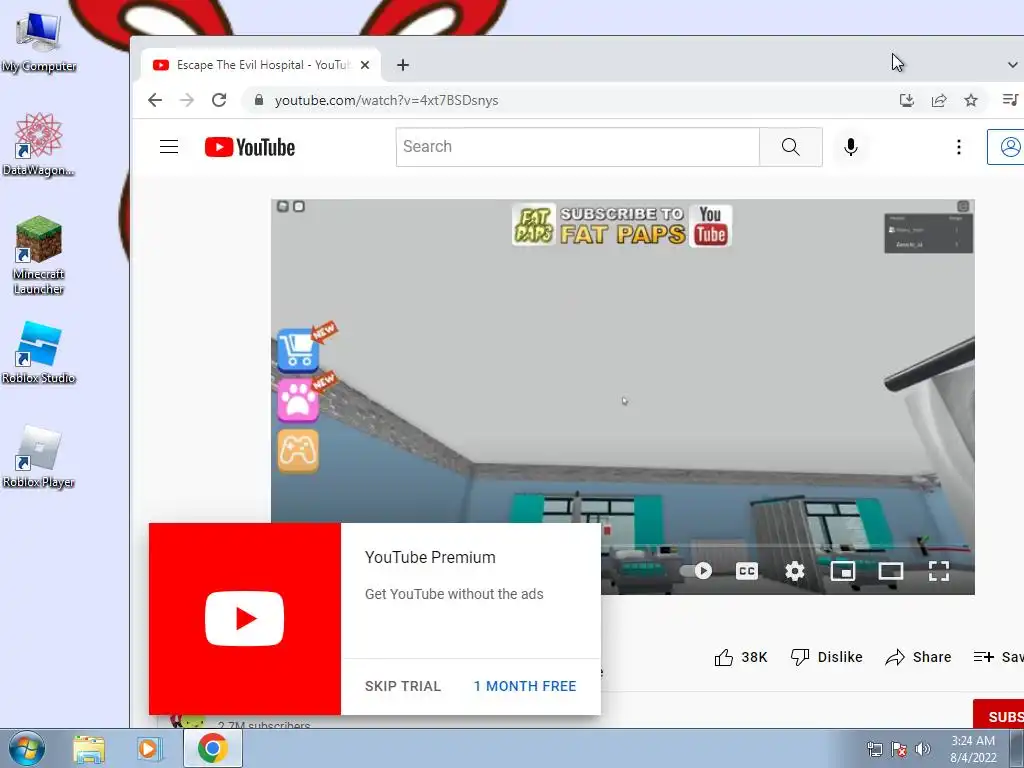
Task: Click the address bar URL
Action: (386, 101)
